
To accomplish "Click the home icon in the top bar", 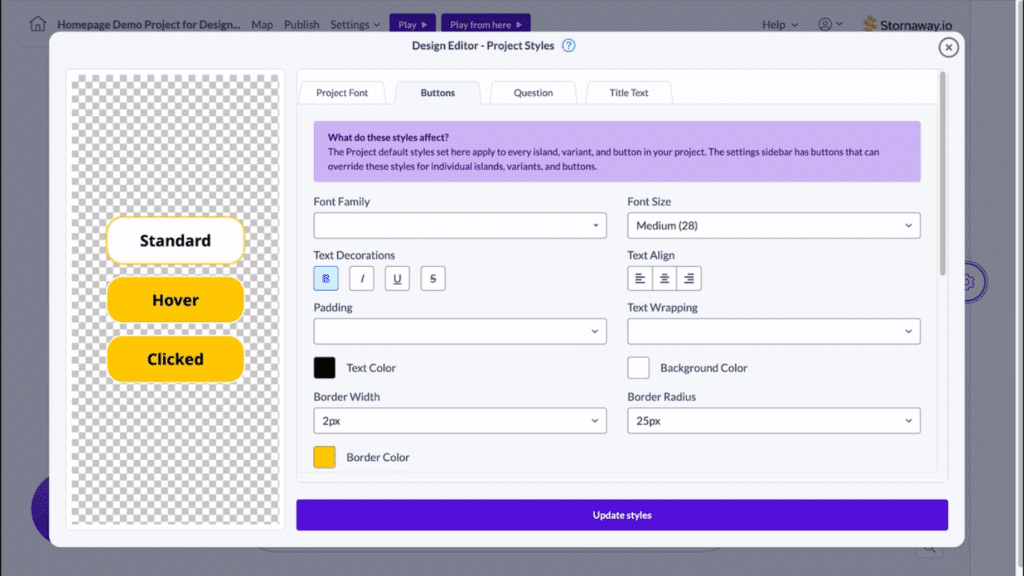I will (x=35, y=22).
